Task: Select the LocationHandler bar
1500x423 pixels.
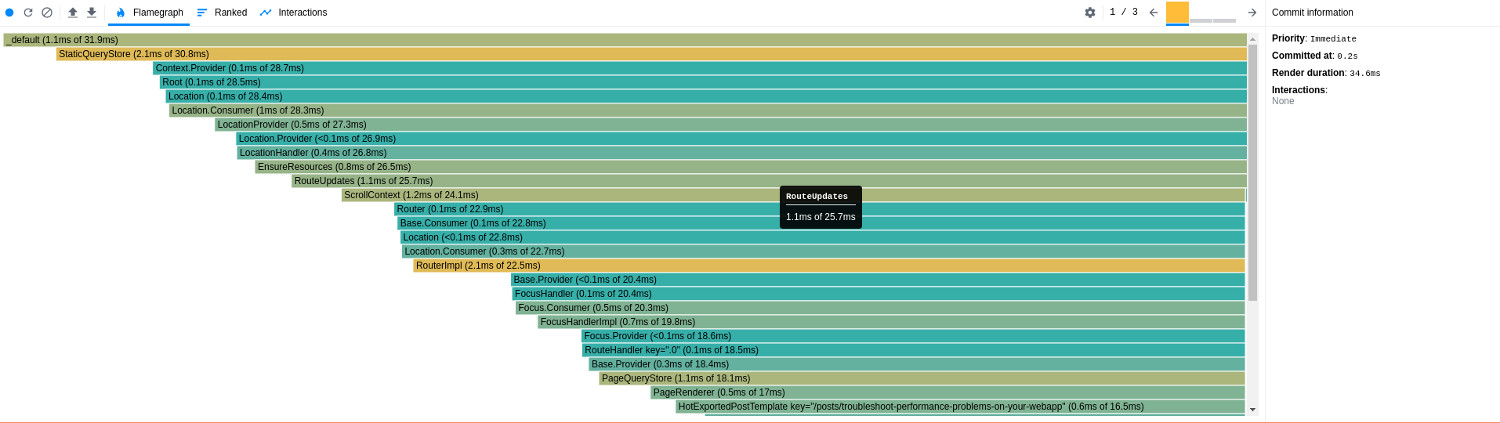Action: click(x=742, y=152)
